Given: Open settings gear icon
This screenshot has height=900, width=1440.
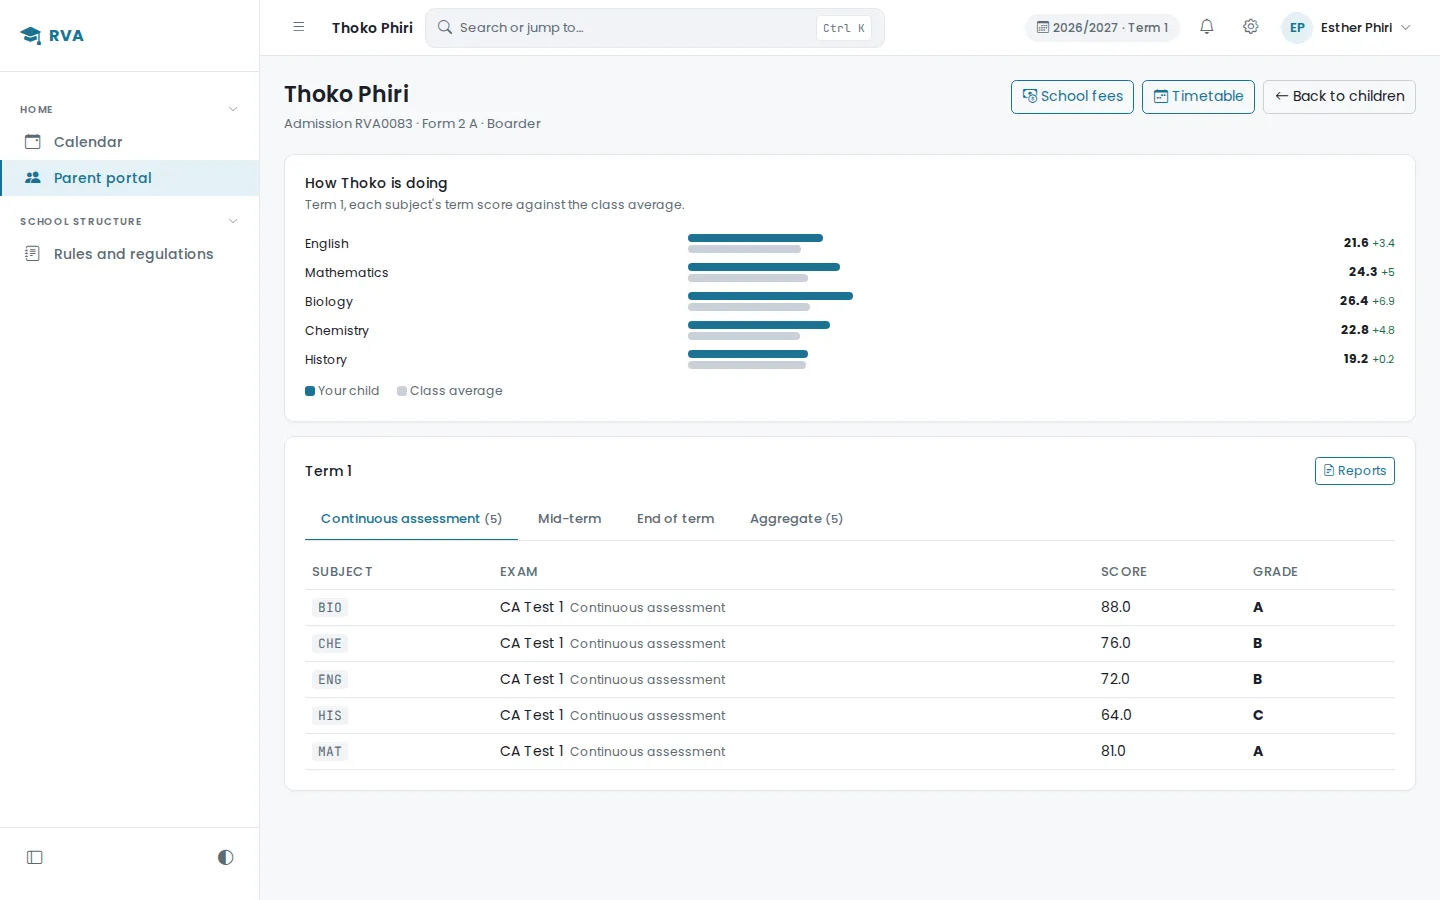Looking at the screenshot, I should 1250,27.
